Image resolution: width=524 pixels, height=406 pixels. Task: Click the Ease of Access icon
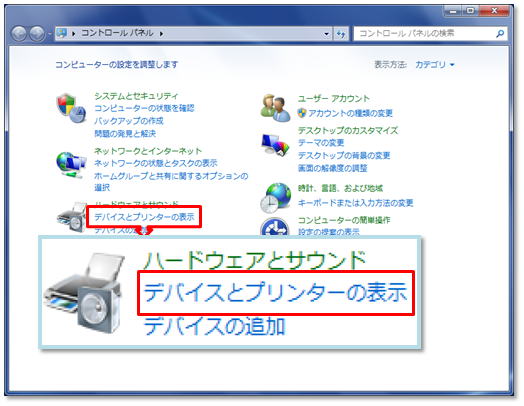tap(275, 227)
